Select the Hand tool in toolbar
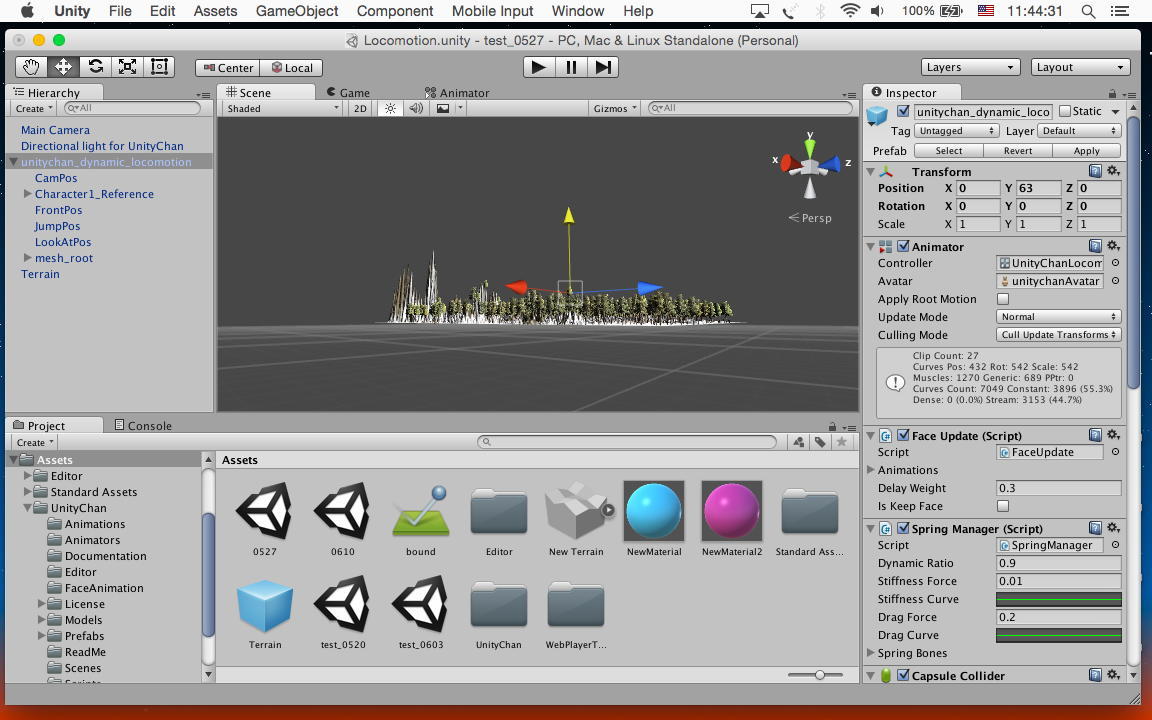The height and width of the screenshot is (720, 1152). pos(31,67)
